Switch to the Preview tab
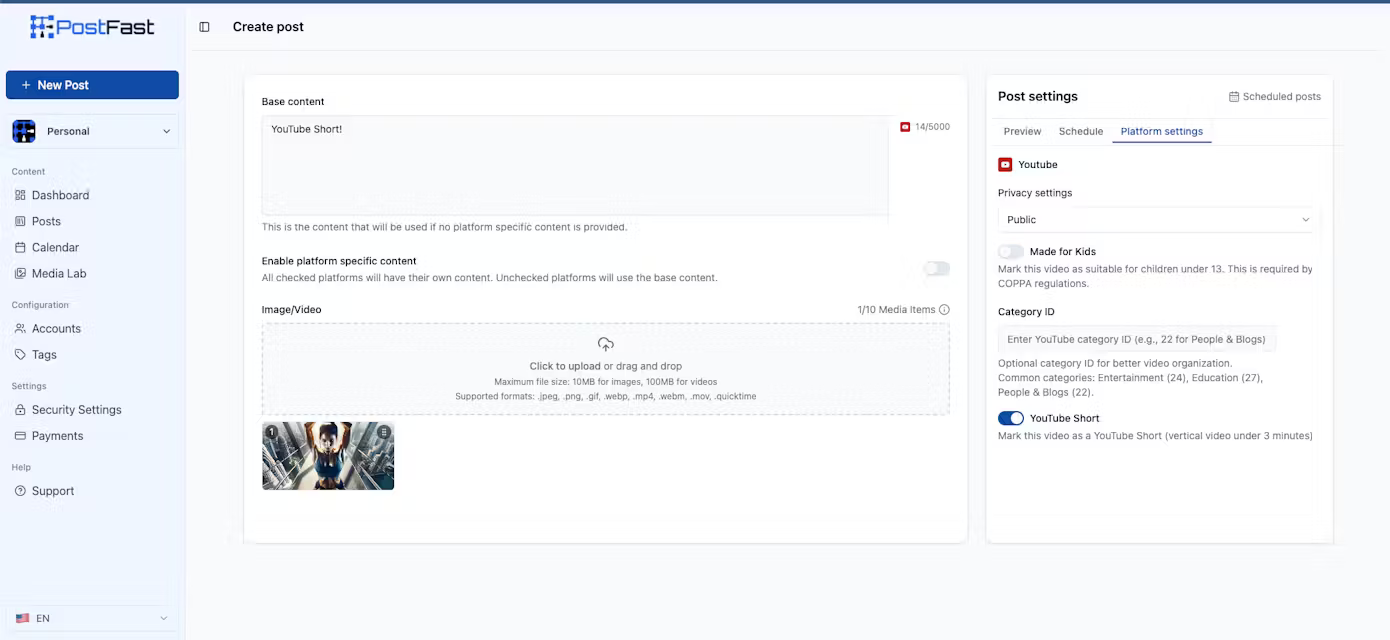1390x640 pixels. pyautogui.click(x=1022, y=131)
